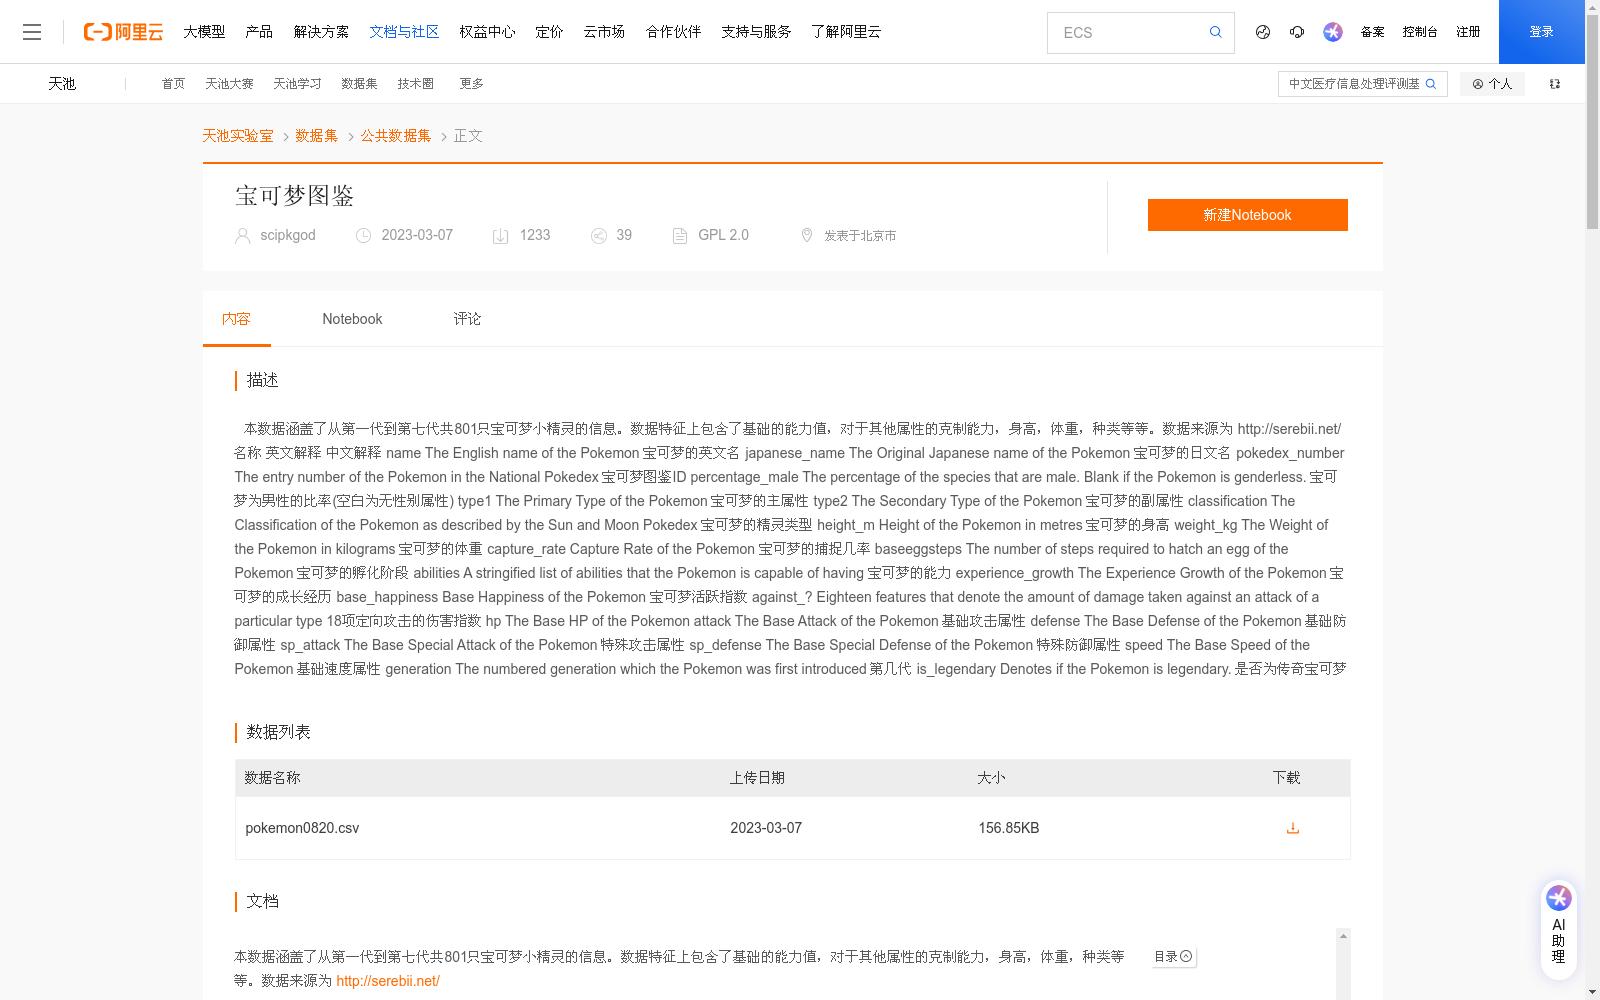Open 技术圈 in Tianchi navigation
1600x1000 pixels.
pyautogui.click(x=415, y=84)
